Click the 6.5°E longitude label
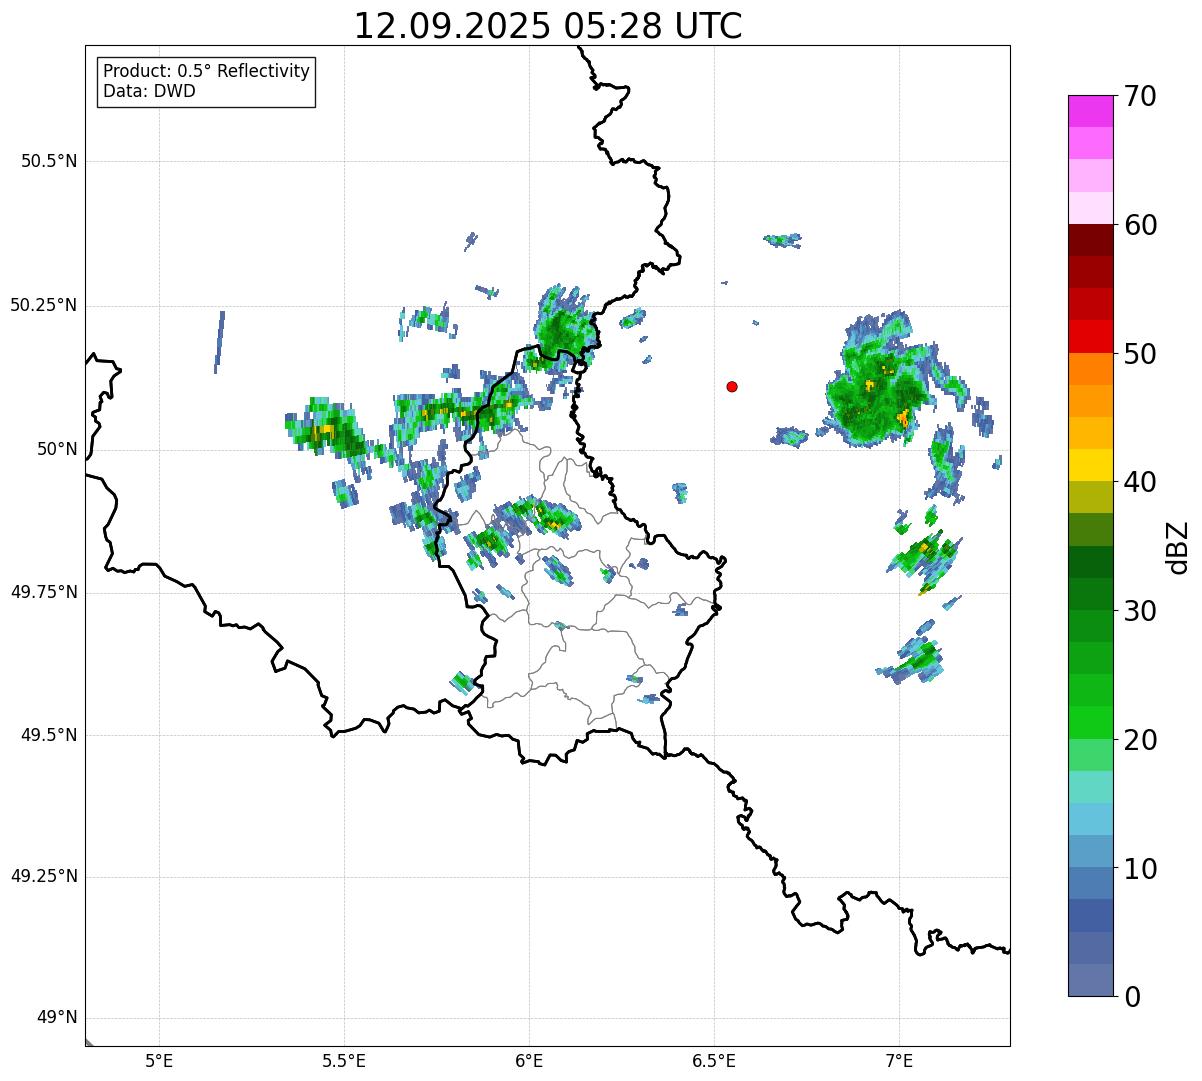The image size is (1202, 1081). pyautogui.click(x=714, y=1061)
